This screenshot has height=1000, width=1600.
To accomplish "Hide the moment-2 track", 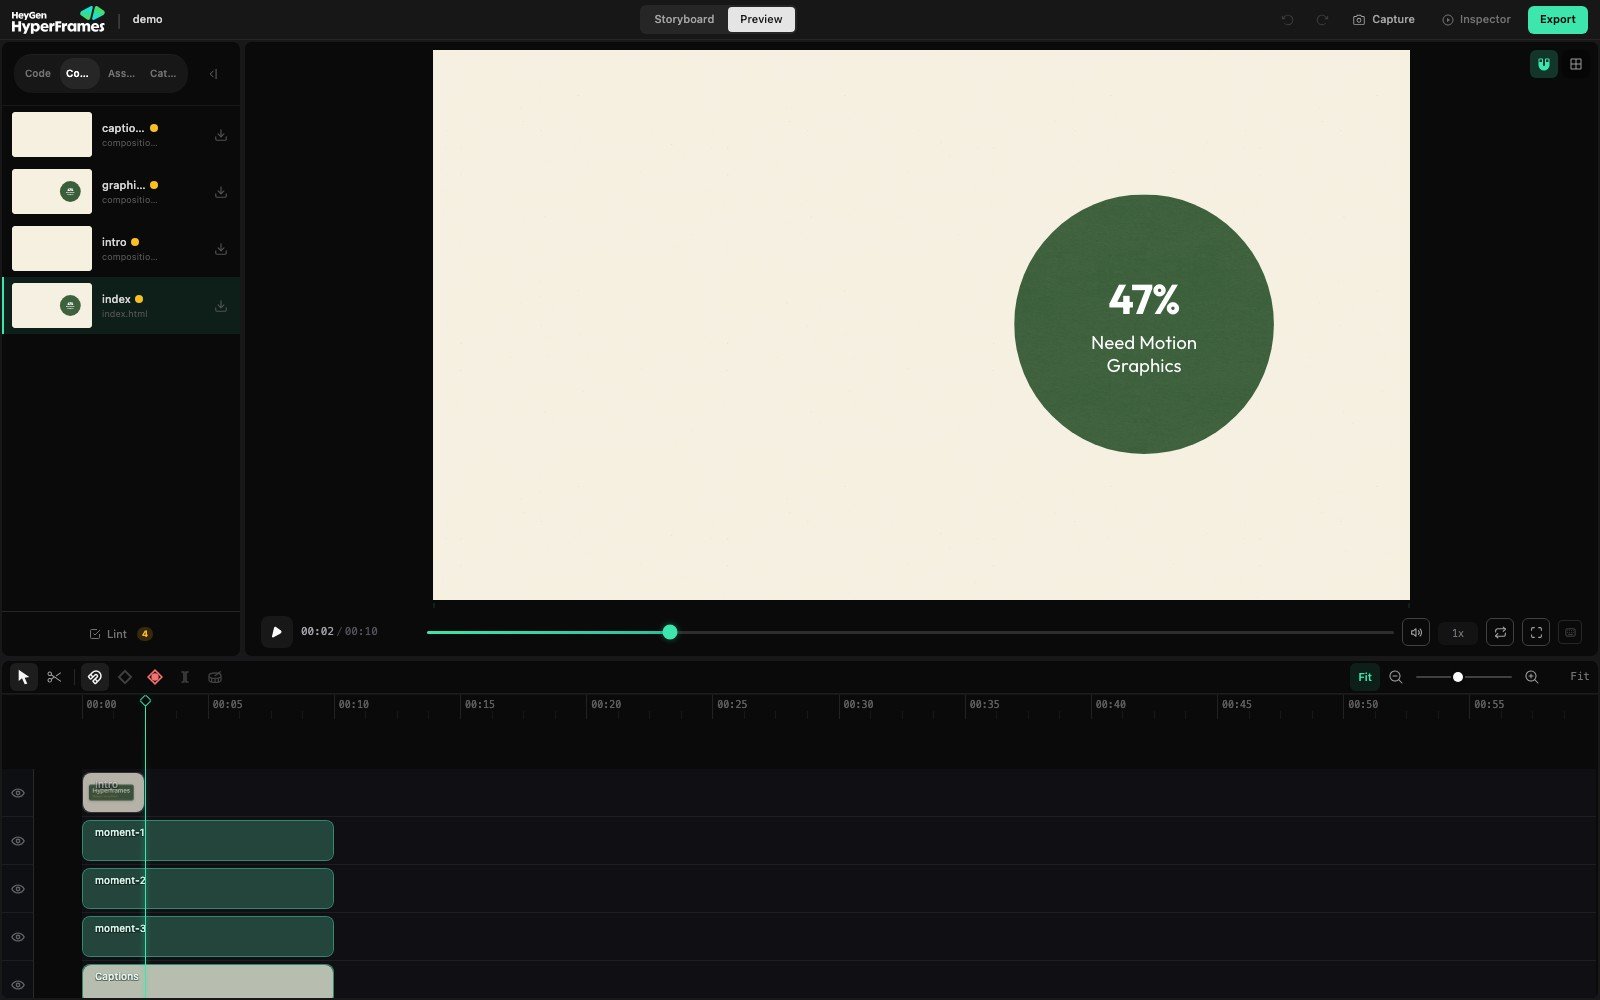I will tap(18, 889).
